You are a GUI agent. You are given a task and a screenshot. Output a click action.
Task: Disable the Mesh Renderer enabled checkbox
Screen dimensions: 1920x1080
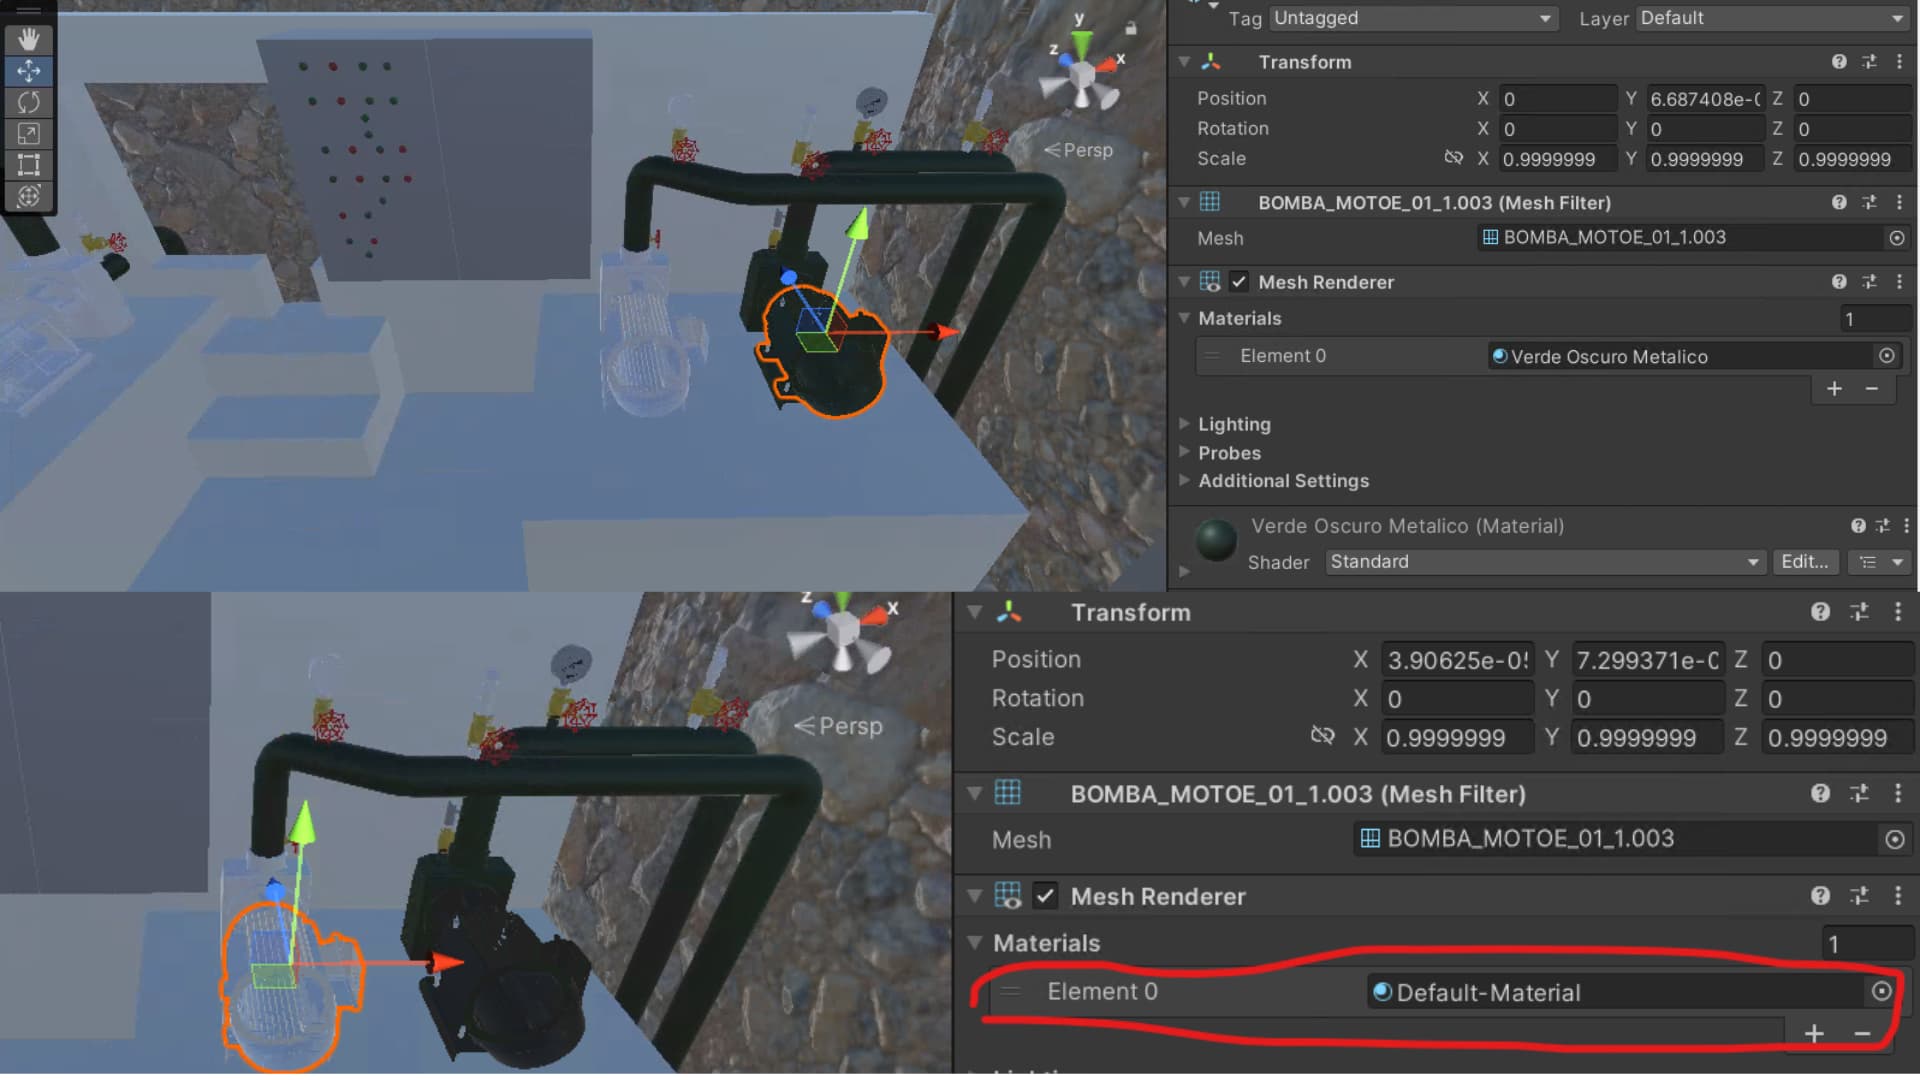[1239, 282]
